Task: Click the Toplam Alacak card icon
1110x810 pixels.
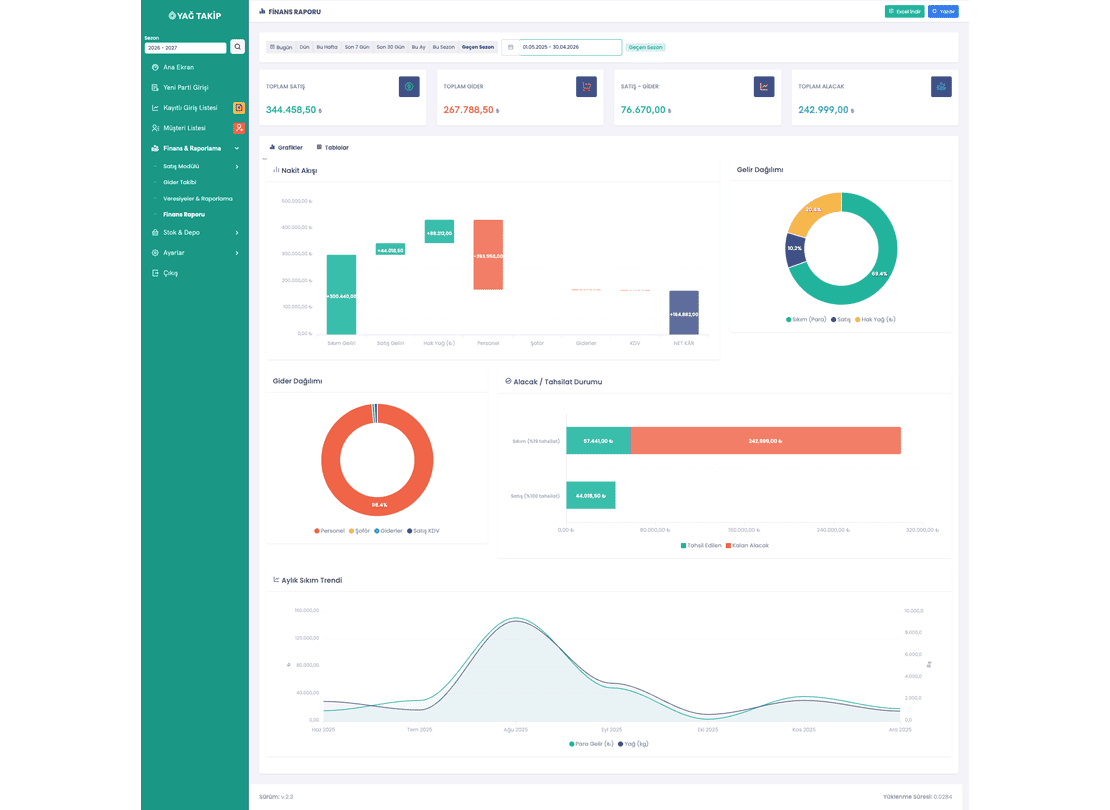Action: 941,86
